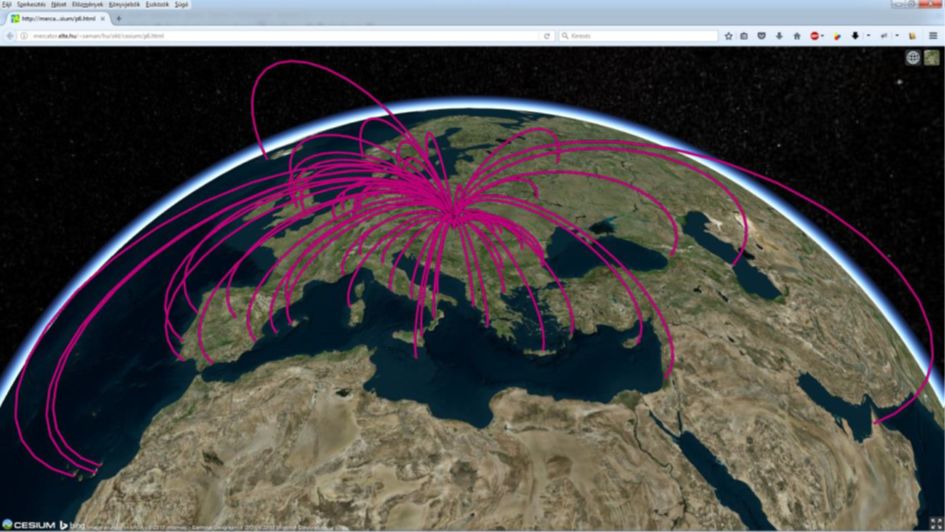Click the Cesium logo credit
The width and height of the screenshot is (945, 532).
[x=28, y=525]
